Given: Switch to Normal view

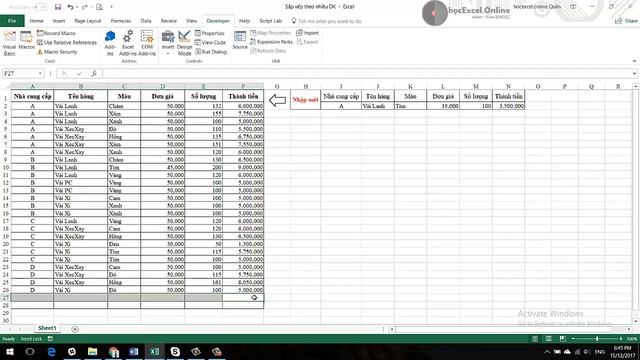Looking at the screenshot, I should point(535,339).
